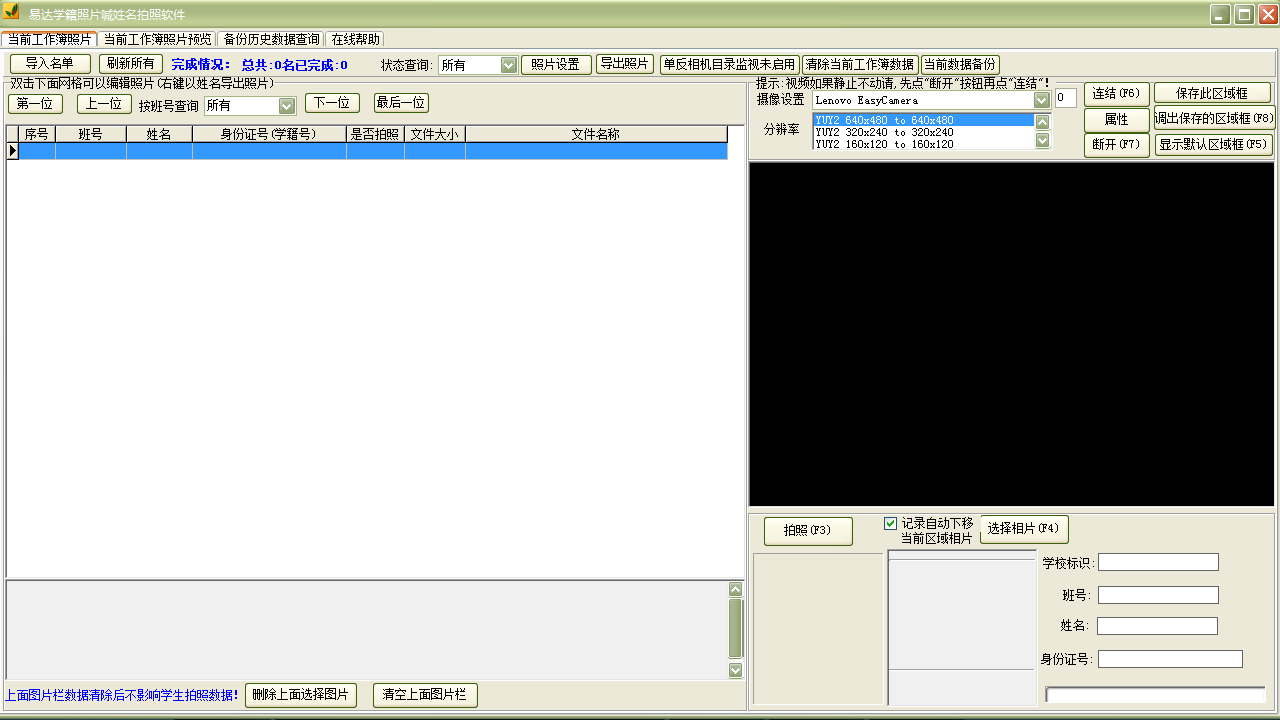Screen dimensions: 1280x720
Task: Toggle 记录自动下移 checkbox
Action: [891, 523]
